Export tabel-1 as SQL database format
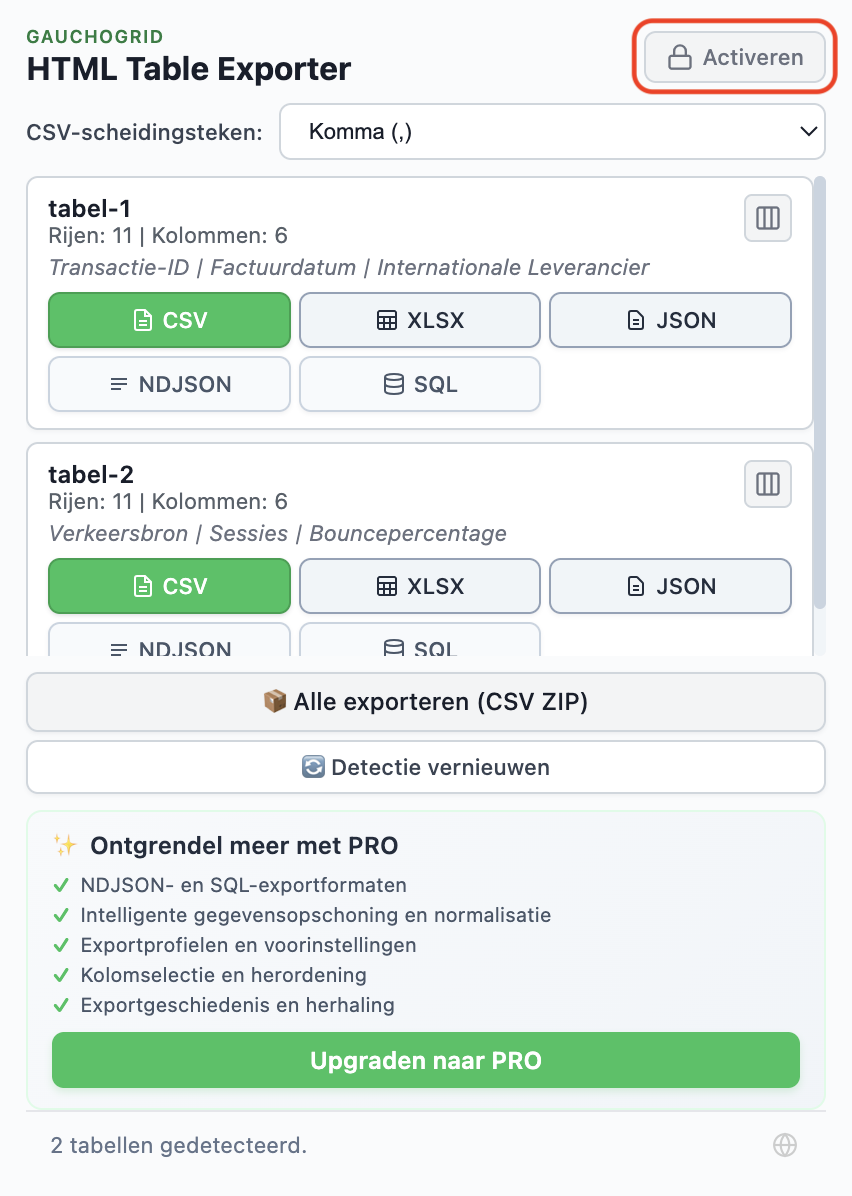 coord(419,384)
